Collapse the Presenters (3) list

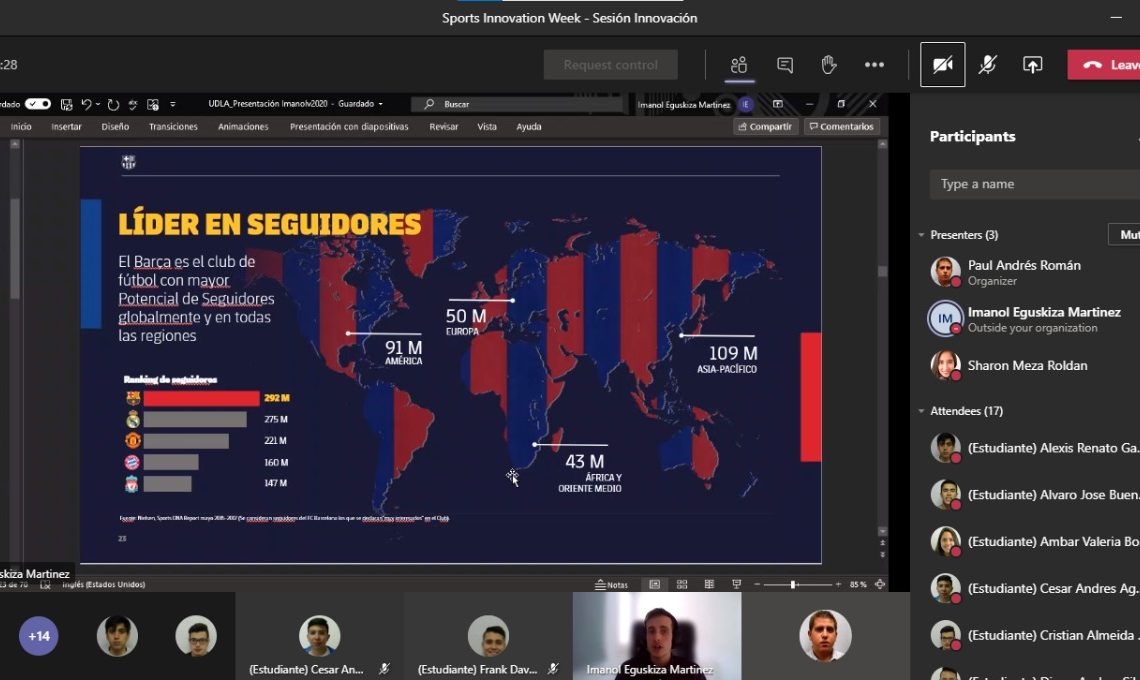pos(921,235)
